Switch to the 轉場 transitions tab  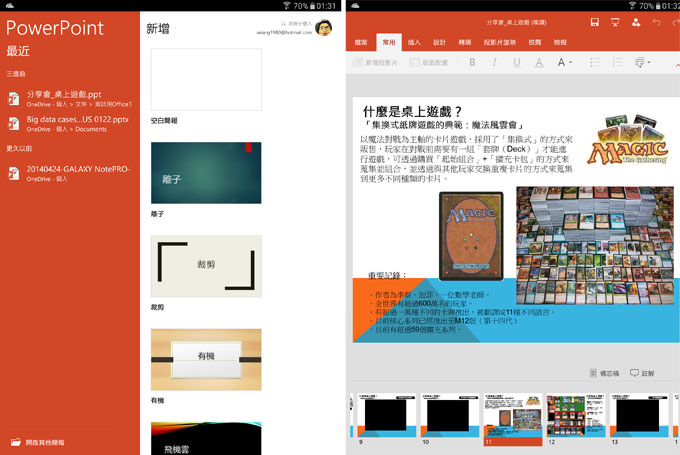tap(465, 43)
